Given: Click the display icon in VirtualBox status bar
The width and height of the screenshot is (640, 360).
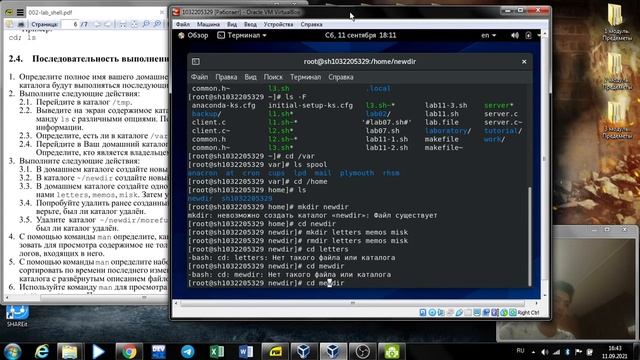Looking at the screenshot, I should point(477,313).
